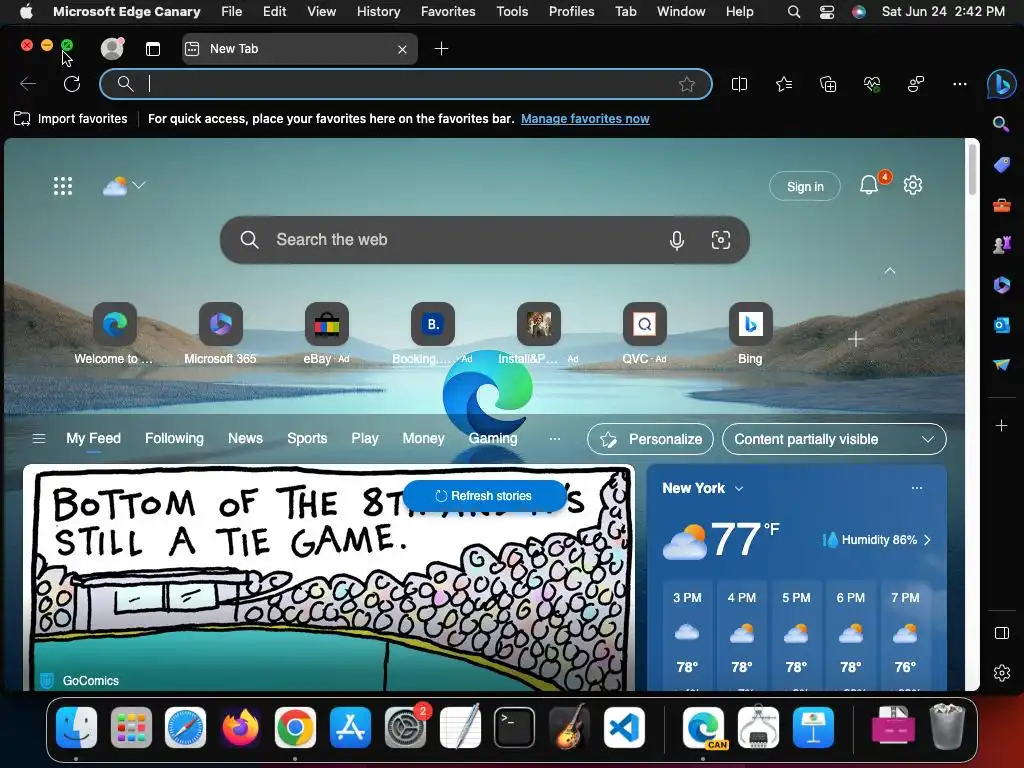Image resolution: width=1024 pixels, height=768 pixels.
Task: Add a quick link with plus
Action: pyautogui.click(x=856, y=339)
